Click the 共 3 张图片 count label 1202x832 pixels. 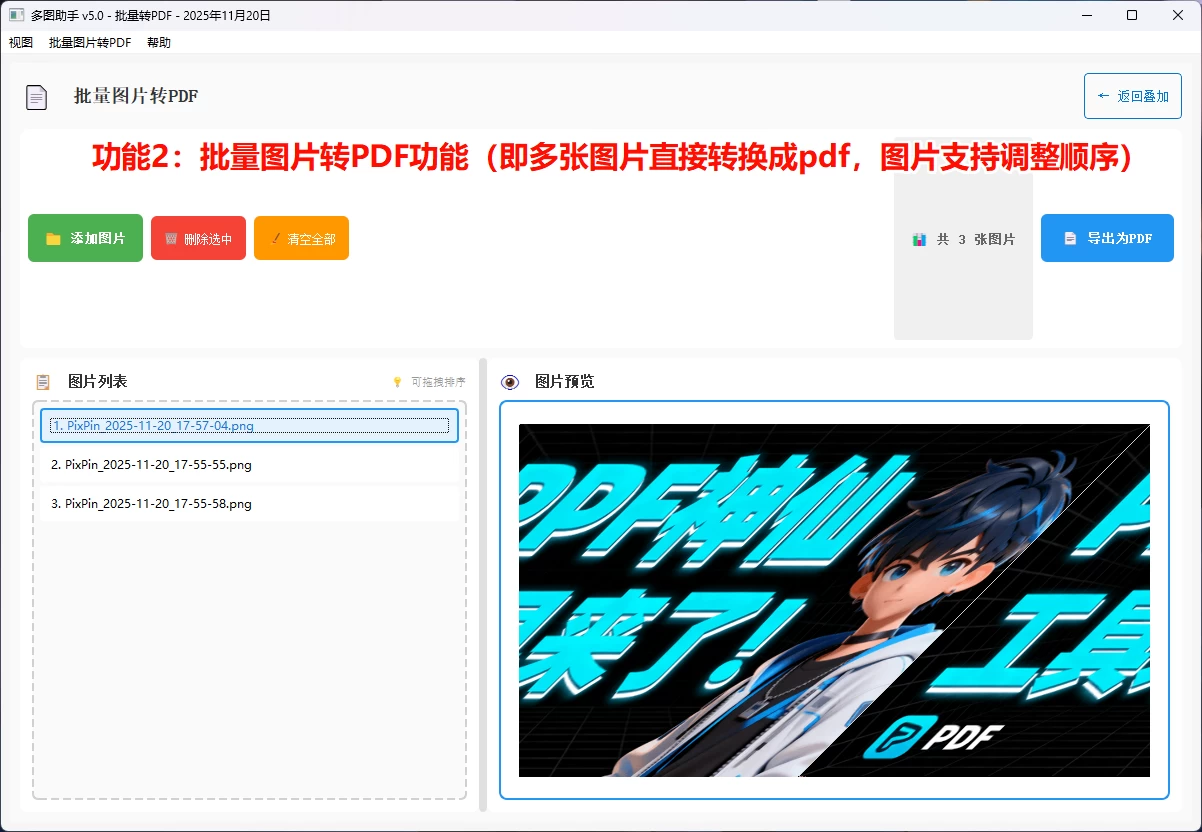click(x=976, y=239)
